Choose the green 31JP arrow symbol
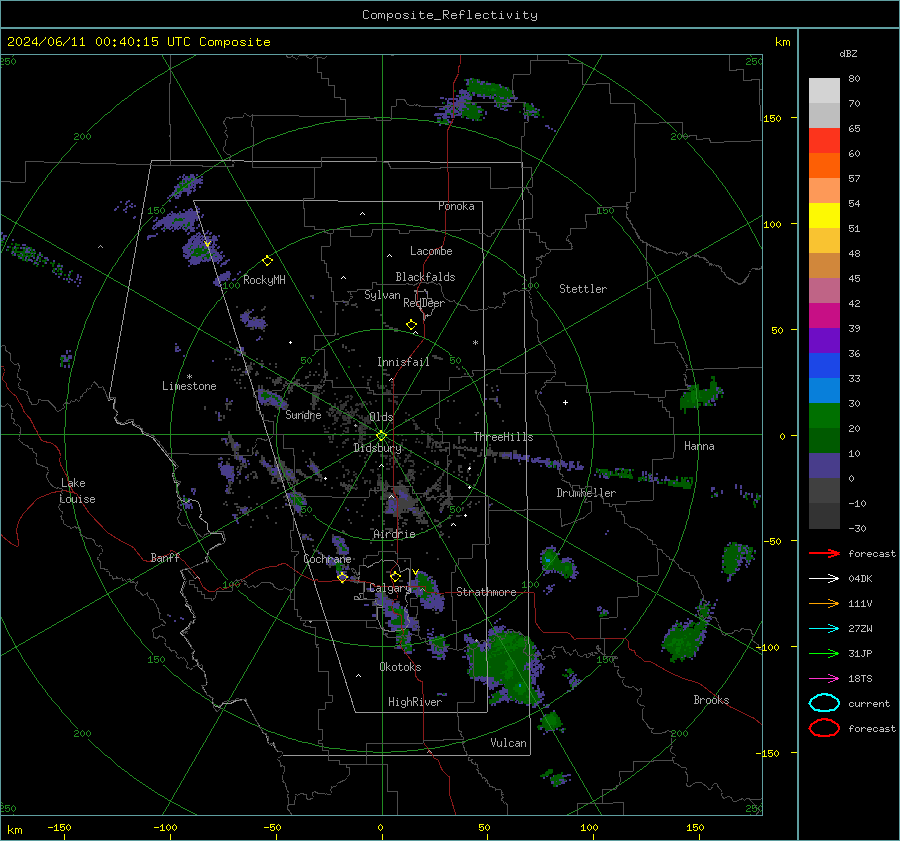 coord(824,653)
